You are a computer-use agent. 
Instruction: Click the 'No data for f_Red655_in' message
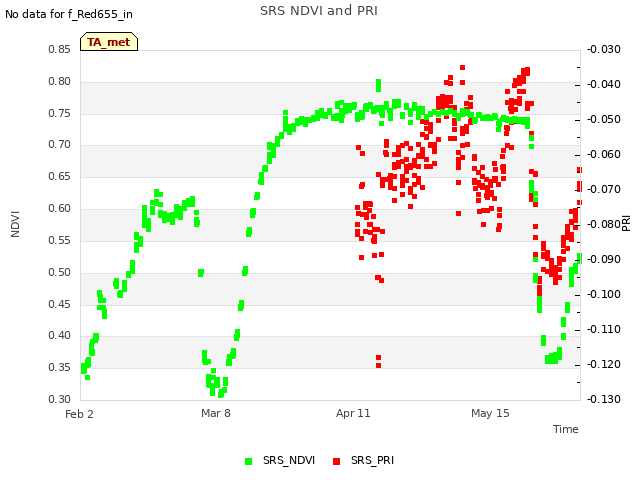(69, 14)
